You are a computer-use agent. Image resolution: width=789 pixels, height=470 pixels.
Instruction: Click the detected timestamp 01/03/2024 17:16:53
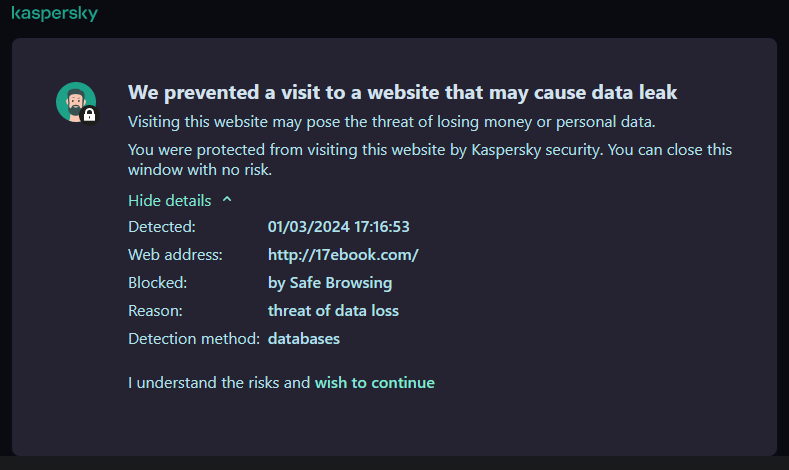point(339,227)
